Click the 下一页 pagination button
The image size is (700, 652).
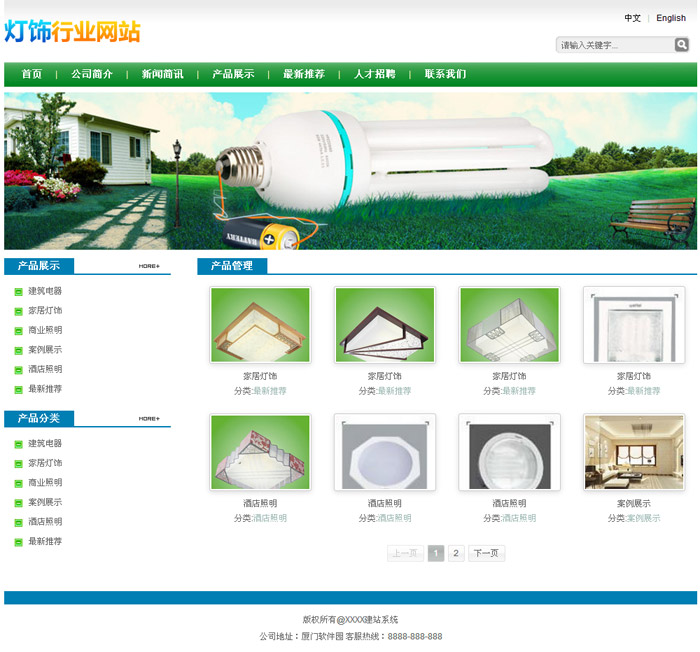486,553
